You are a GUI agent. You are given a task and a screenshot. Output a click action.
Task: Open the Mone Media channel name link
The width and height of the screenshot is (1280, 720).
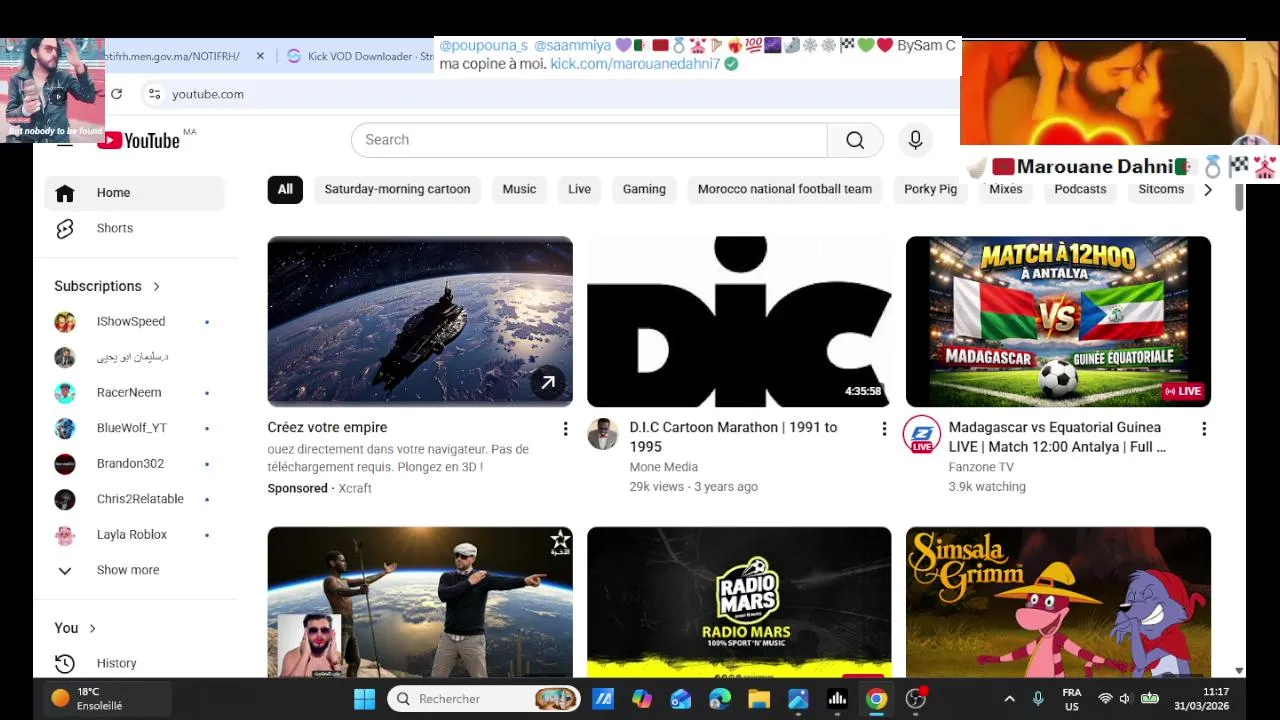click(x=663, y=467)
